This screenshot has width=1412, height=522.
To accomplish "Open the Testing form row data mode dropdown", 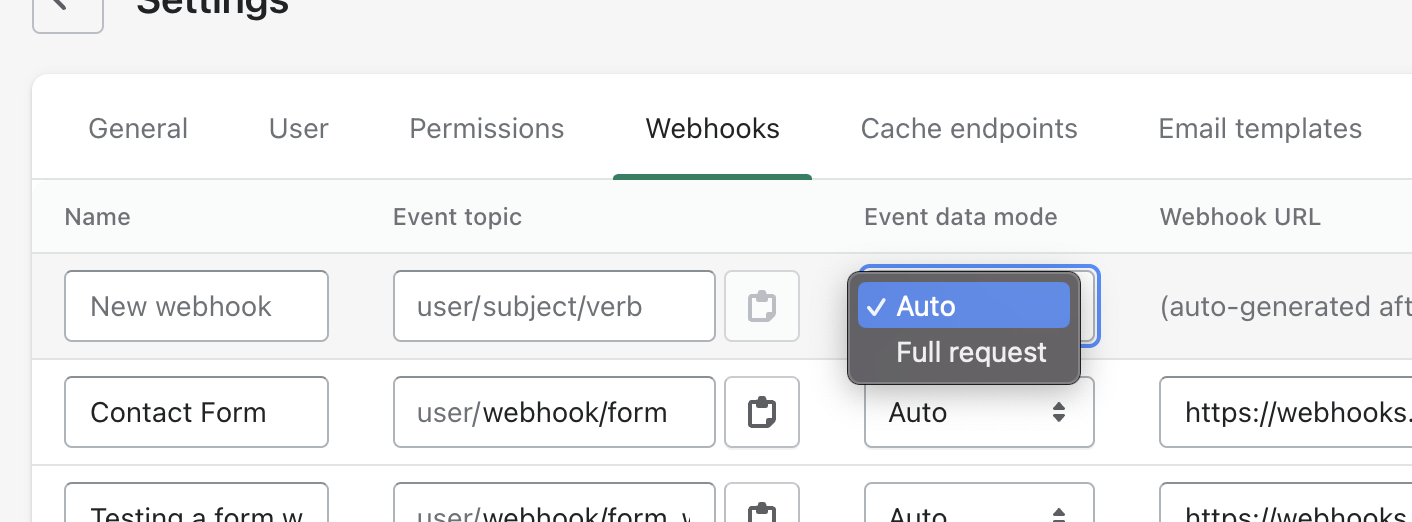I will click(x=979, y=512).
